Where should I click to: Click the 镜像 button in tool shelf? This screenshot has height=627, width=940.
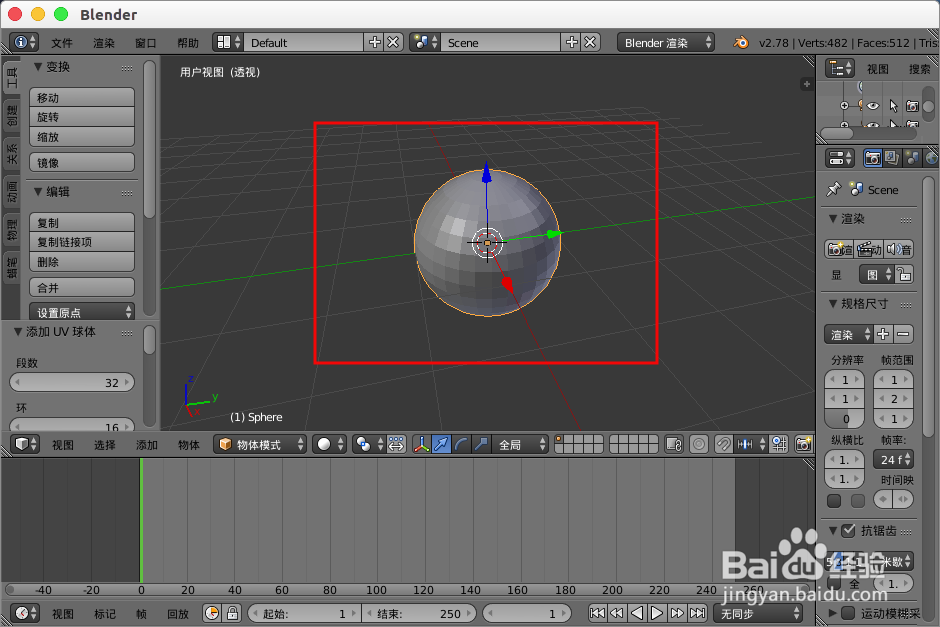coord(81,162)
